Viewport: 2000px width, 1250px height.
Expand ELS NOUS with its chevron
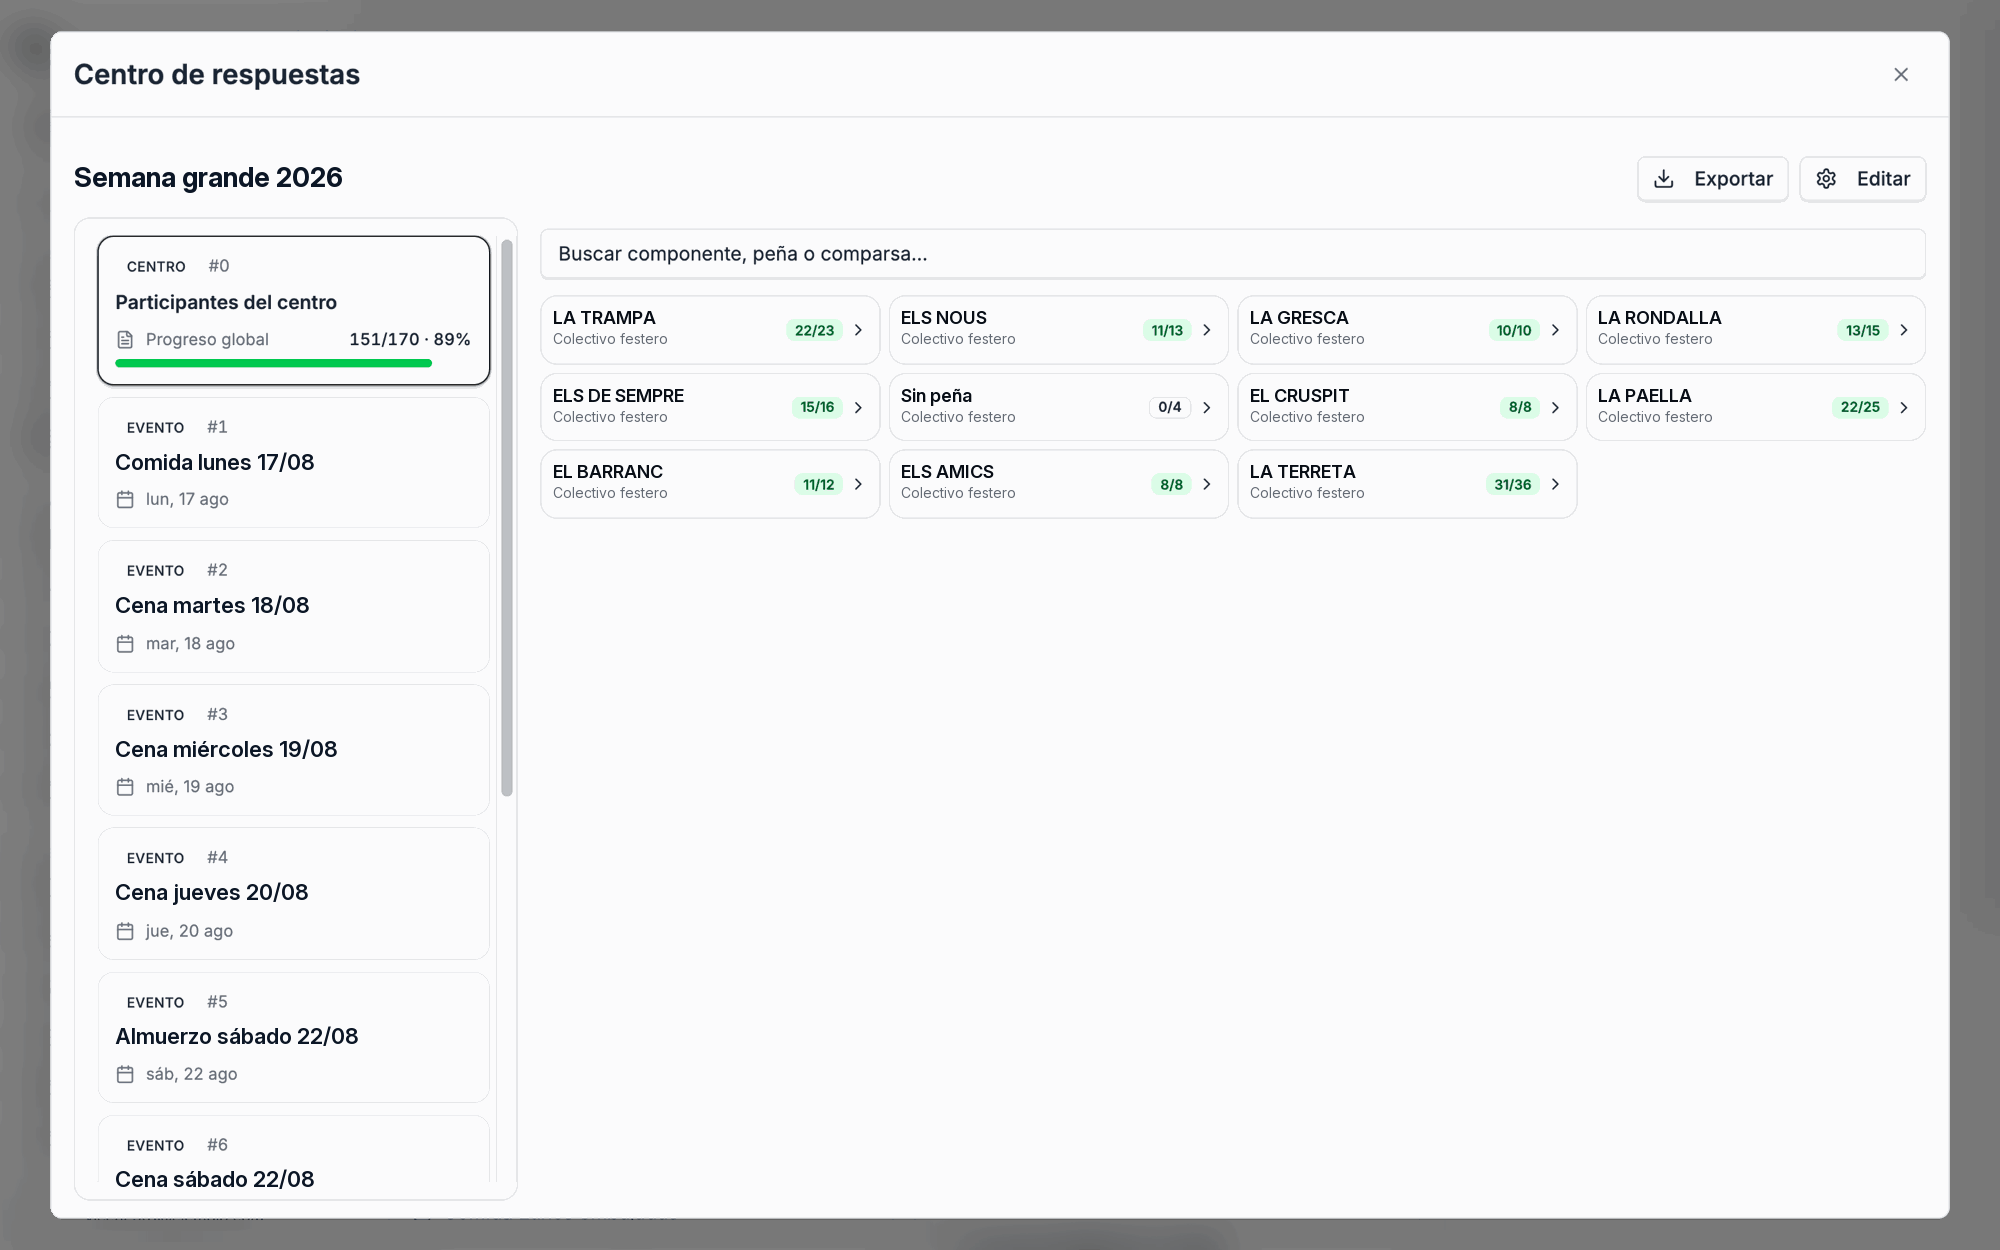(x=1207, y=330)
